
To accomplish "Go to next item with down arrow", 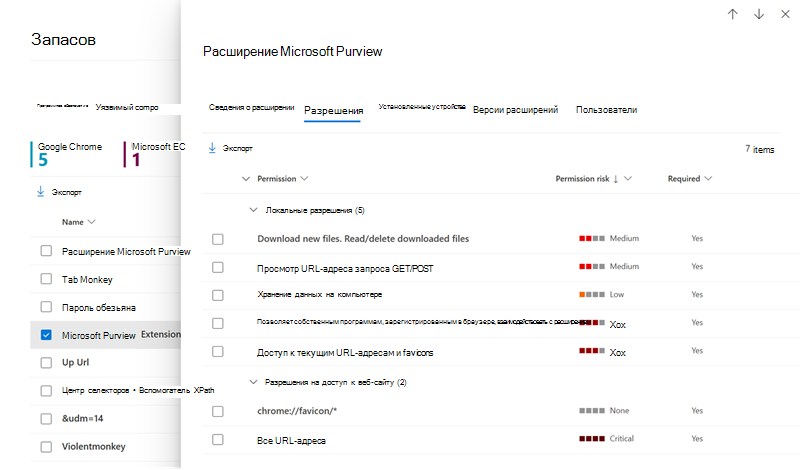I will click(759, 14).
